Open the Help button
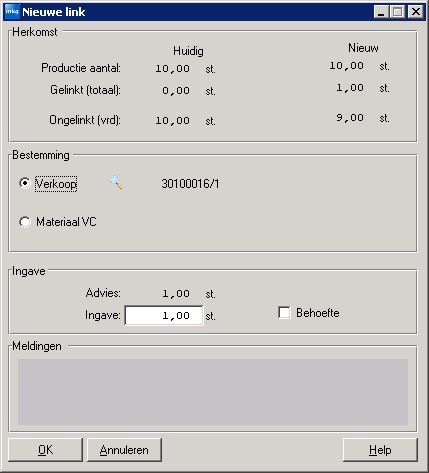This screenshot has height=473, width=429. point(380,450)
